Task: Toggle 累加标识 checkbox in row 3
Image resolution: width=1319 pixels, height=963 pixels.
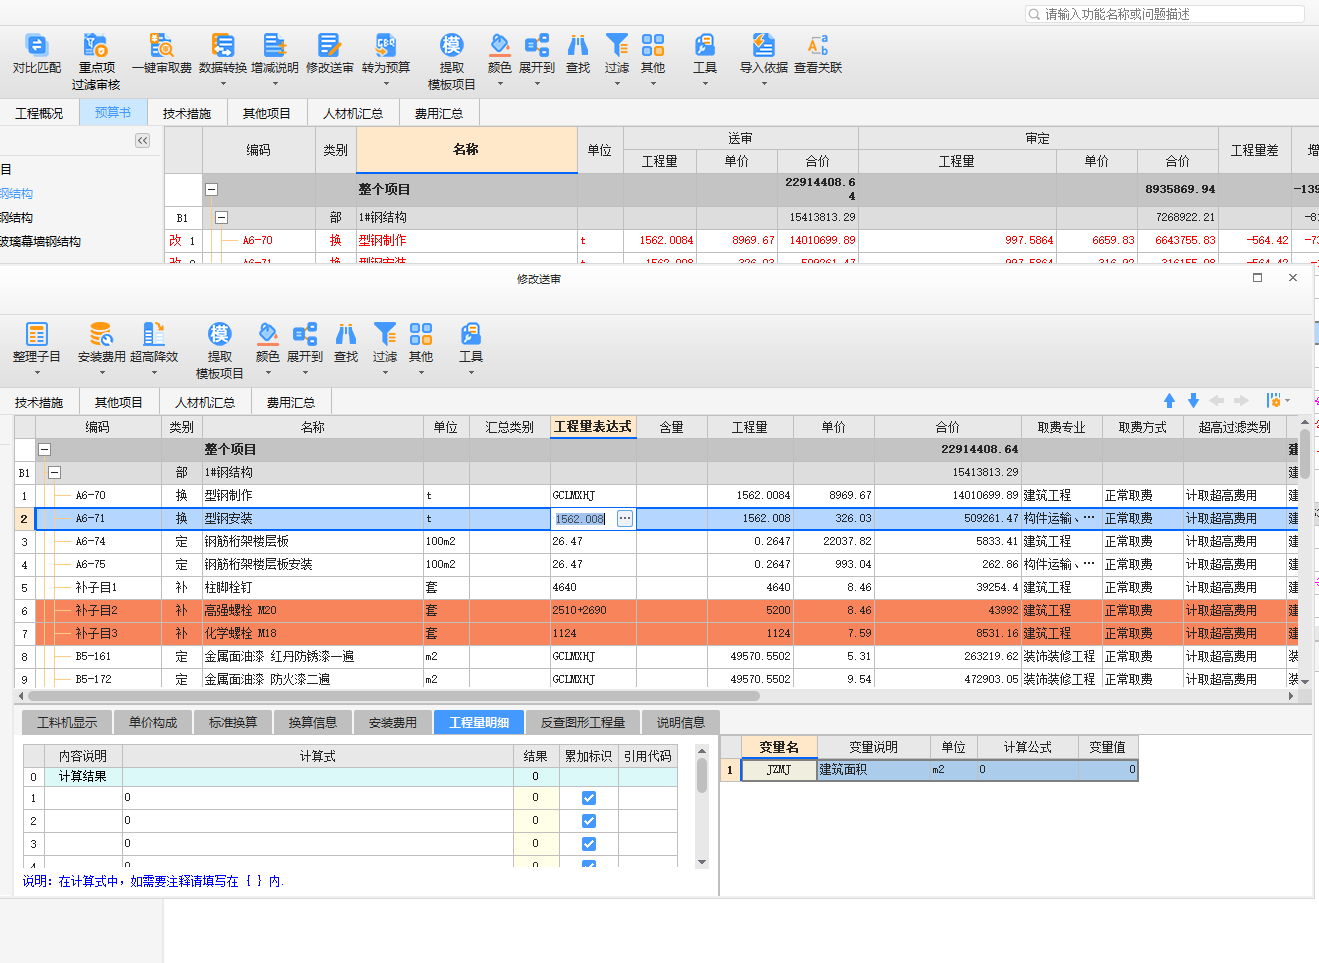Action: pyautogui.click(x=589, y=844)
